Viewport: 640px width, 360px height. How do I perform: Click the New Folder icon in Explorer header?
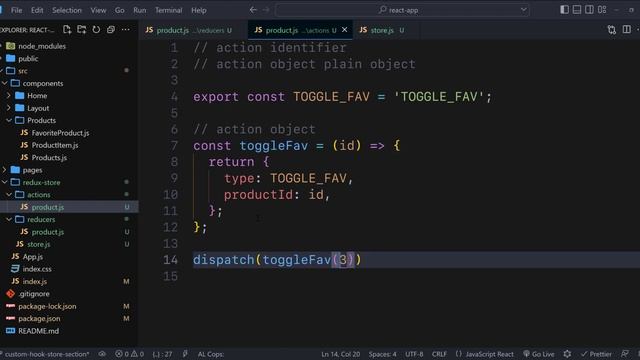[82, 29]
